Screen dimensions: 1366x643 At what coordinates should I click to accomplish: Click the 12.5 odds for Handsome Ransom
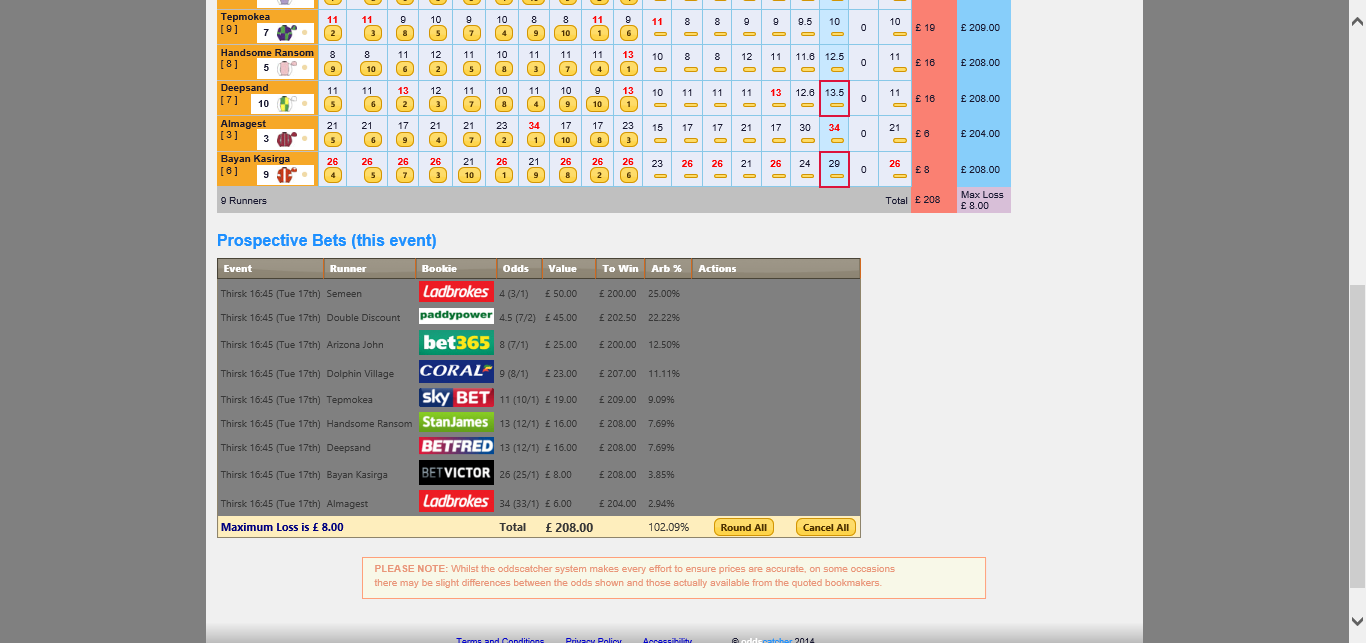point(835,57)
